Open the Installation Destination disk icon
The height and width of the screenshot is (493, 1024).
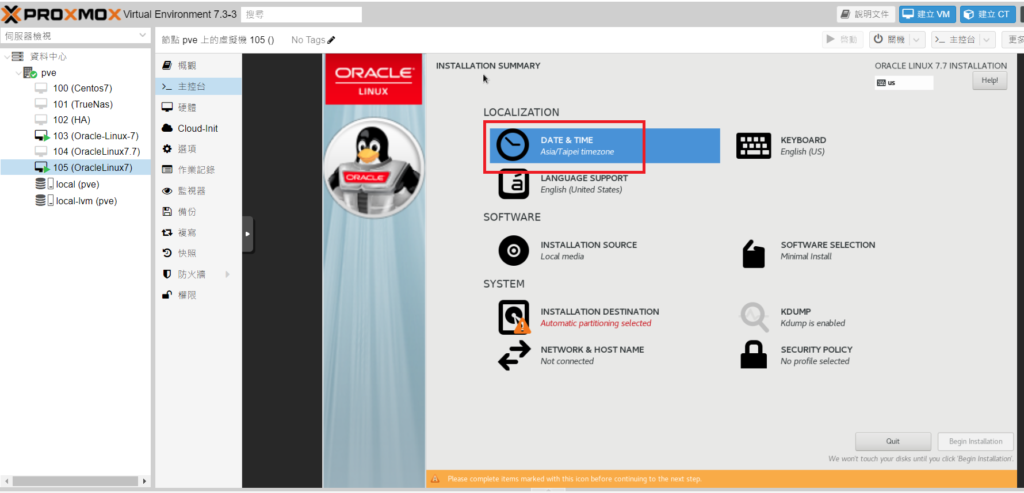click(513, 317)
